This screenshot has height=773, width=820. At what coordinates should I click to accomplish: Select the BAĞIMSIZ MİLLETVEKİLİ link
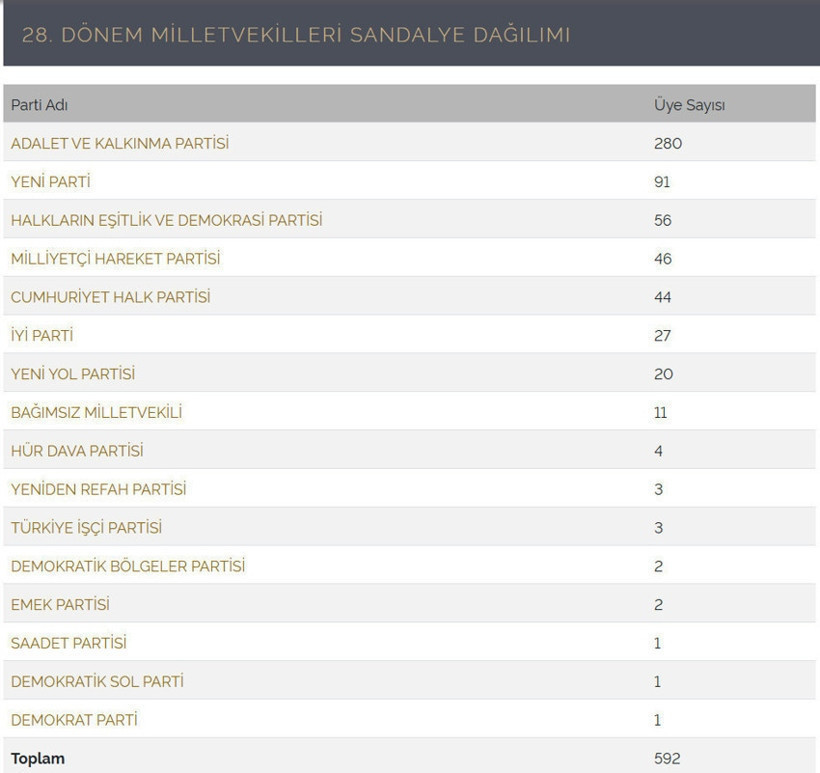[x=96, y=413]
